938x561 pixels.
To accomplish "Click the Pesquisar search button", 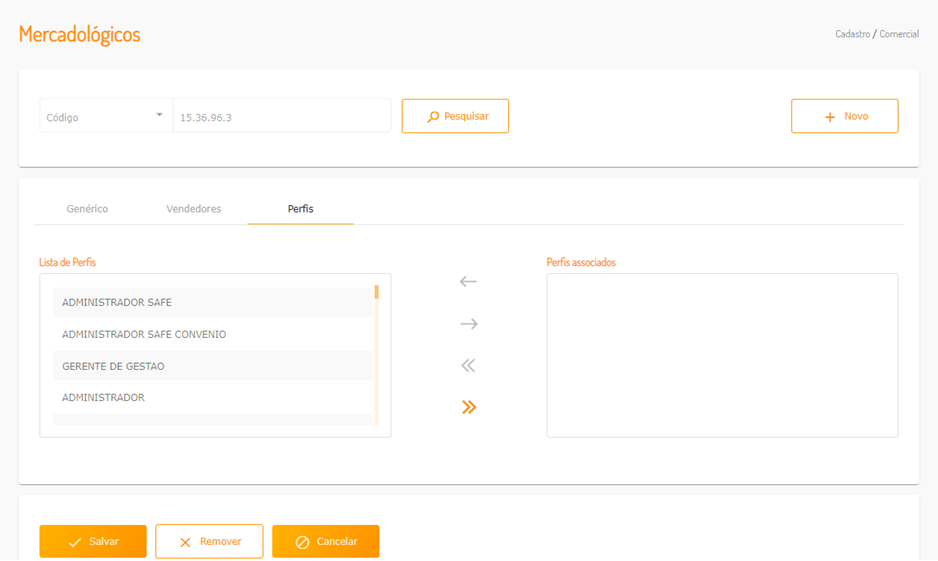I will [x=455, y=116].
